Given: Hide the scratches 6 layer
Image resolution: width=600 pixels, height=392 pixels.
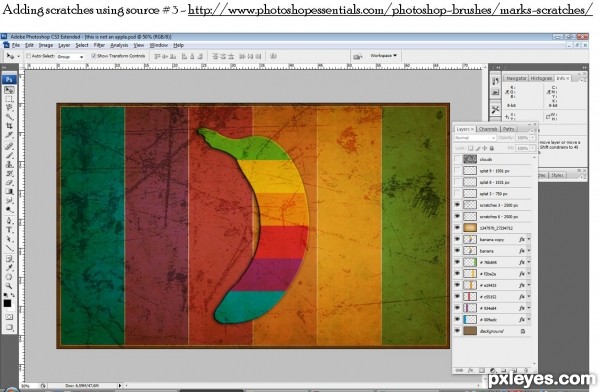Looking at the screenshot, I should (x=457, y=216).
